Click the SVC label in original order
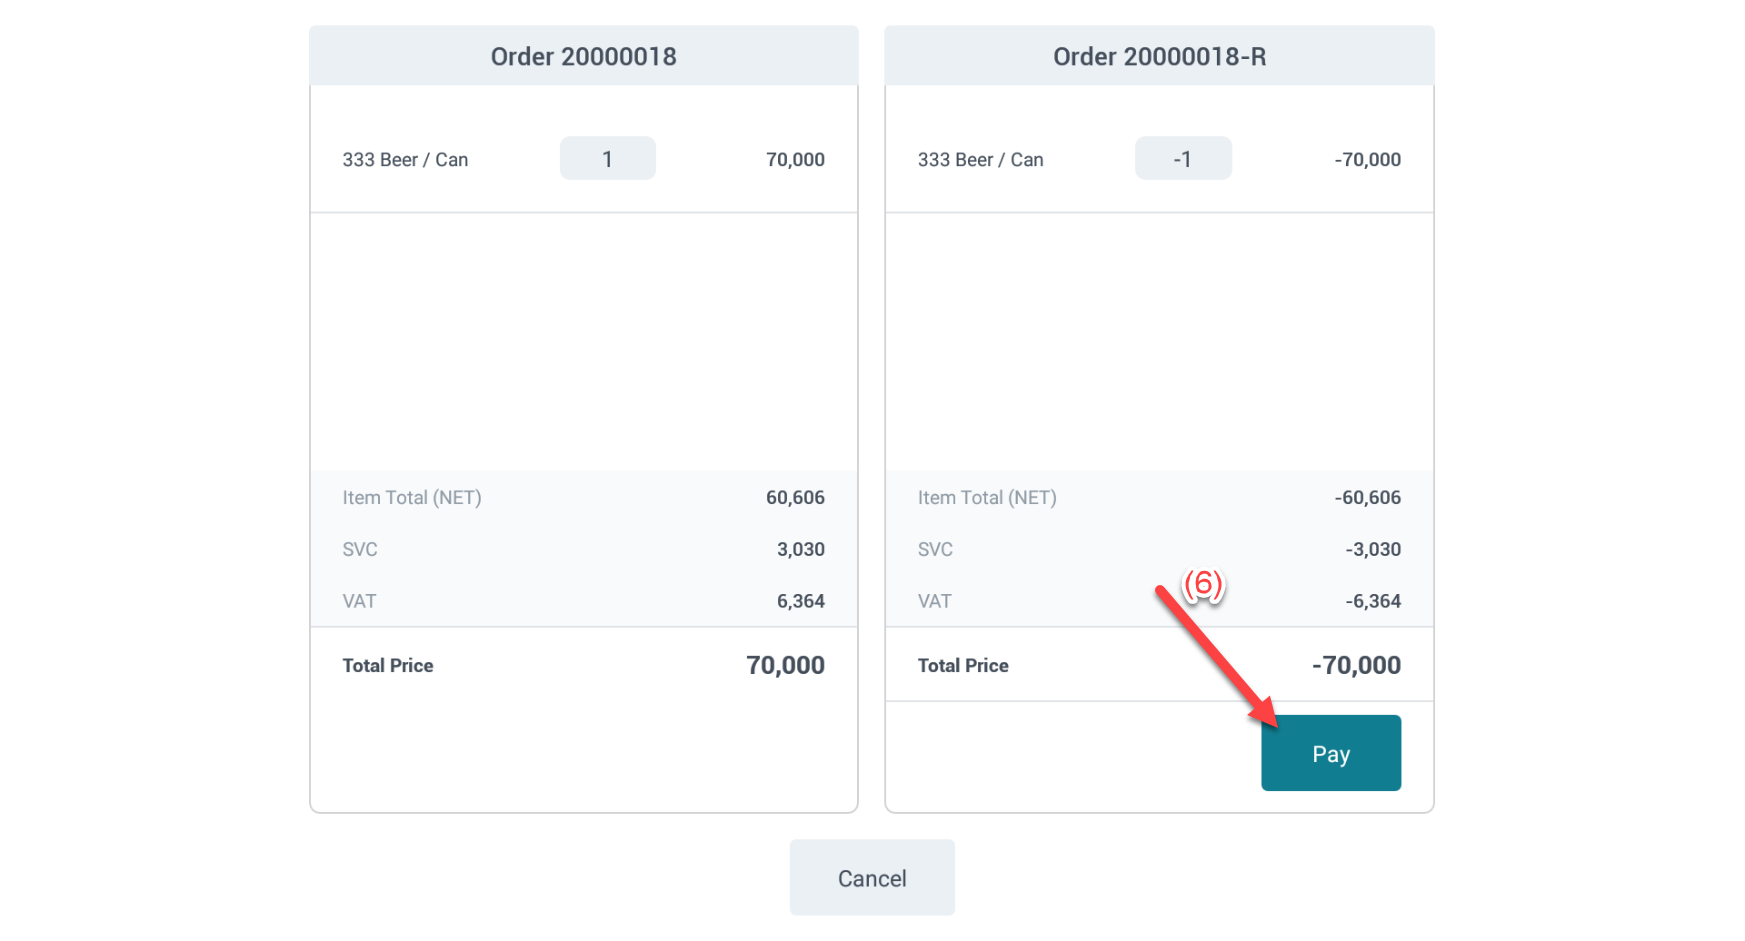 [360, 550]
